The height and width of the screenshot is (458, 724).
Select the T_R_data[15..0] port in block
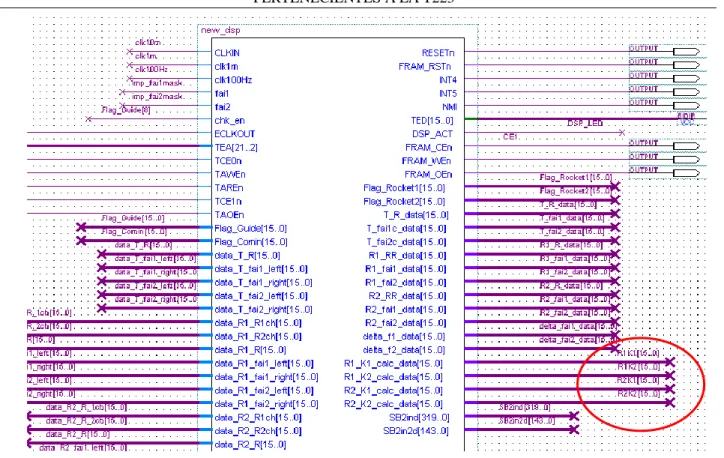(416, 215)
